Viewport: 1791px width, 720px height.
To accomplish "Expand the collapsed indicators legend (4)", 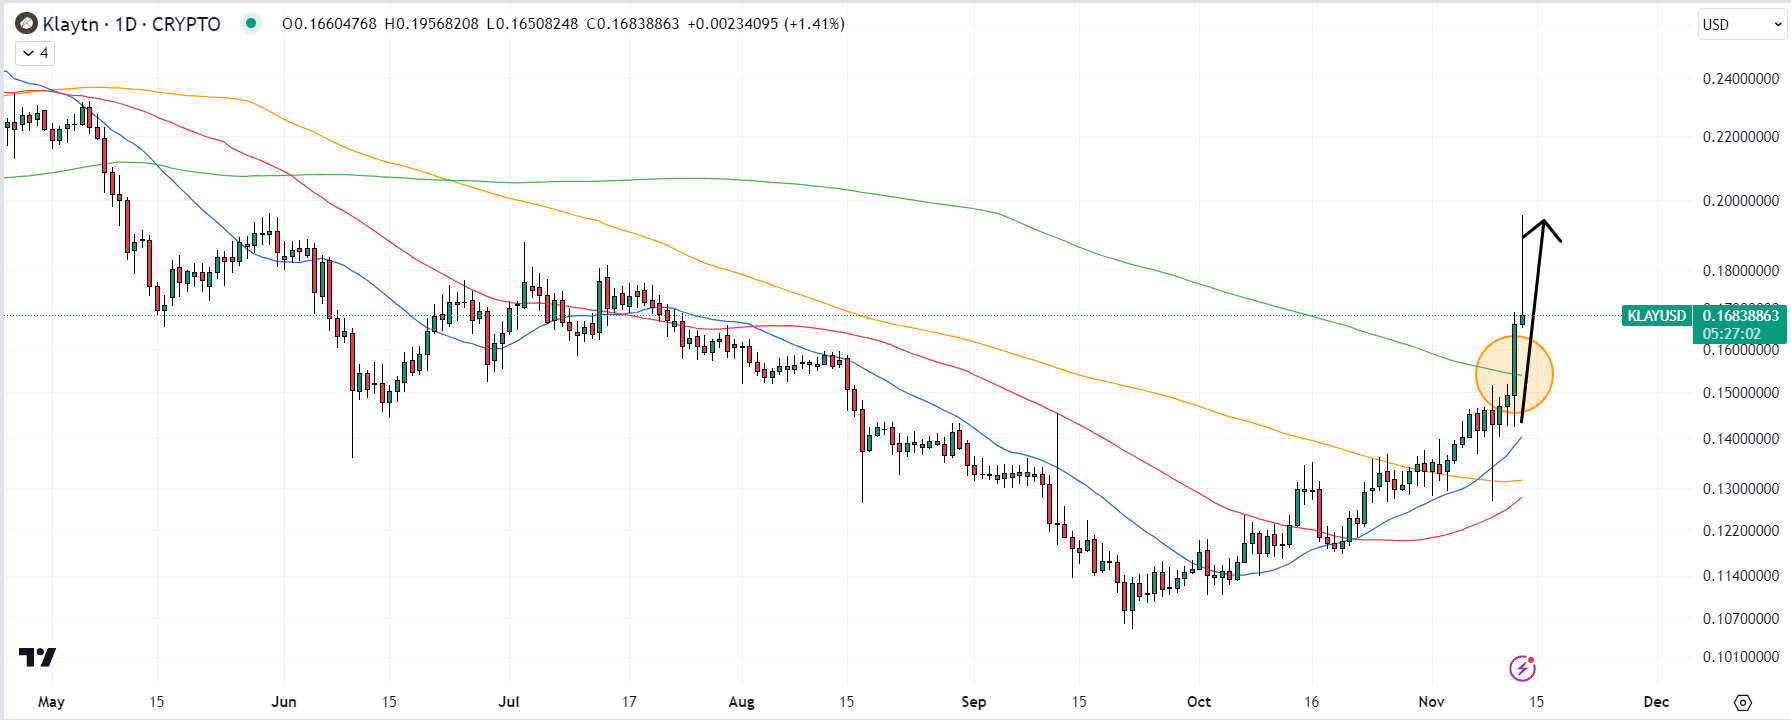I will (x=35, y=53).
